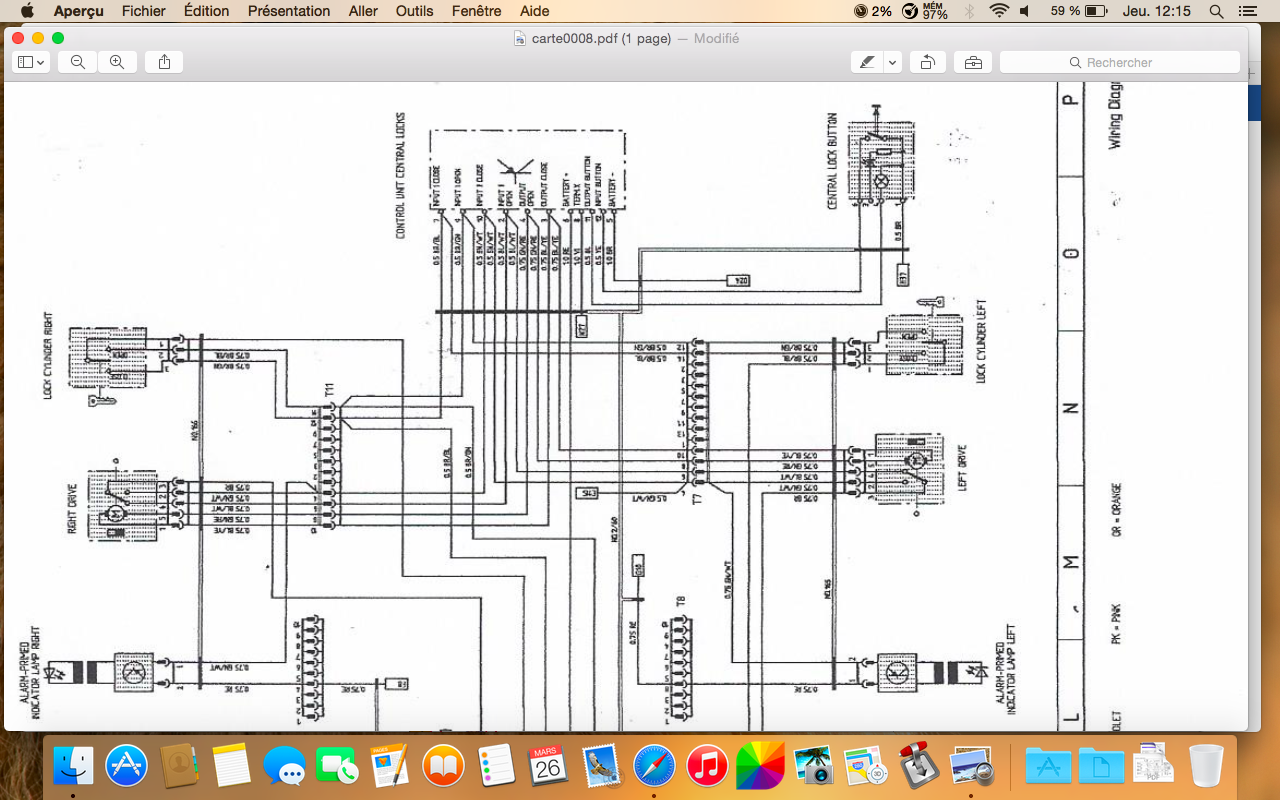Open the color wheel app in Dock
The image size is (1280, 800).
[761, 767]
